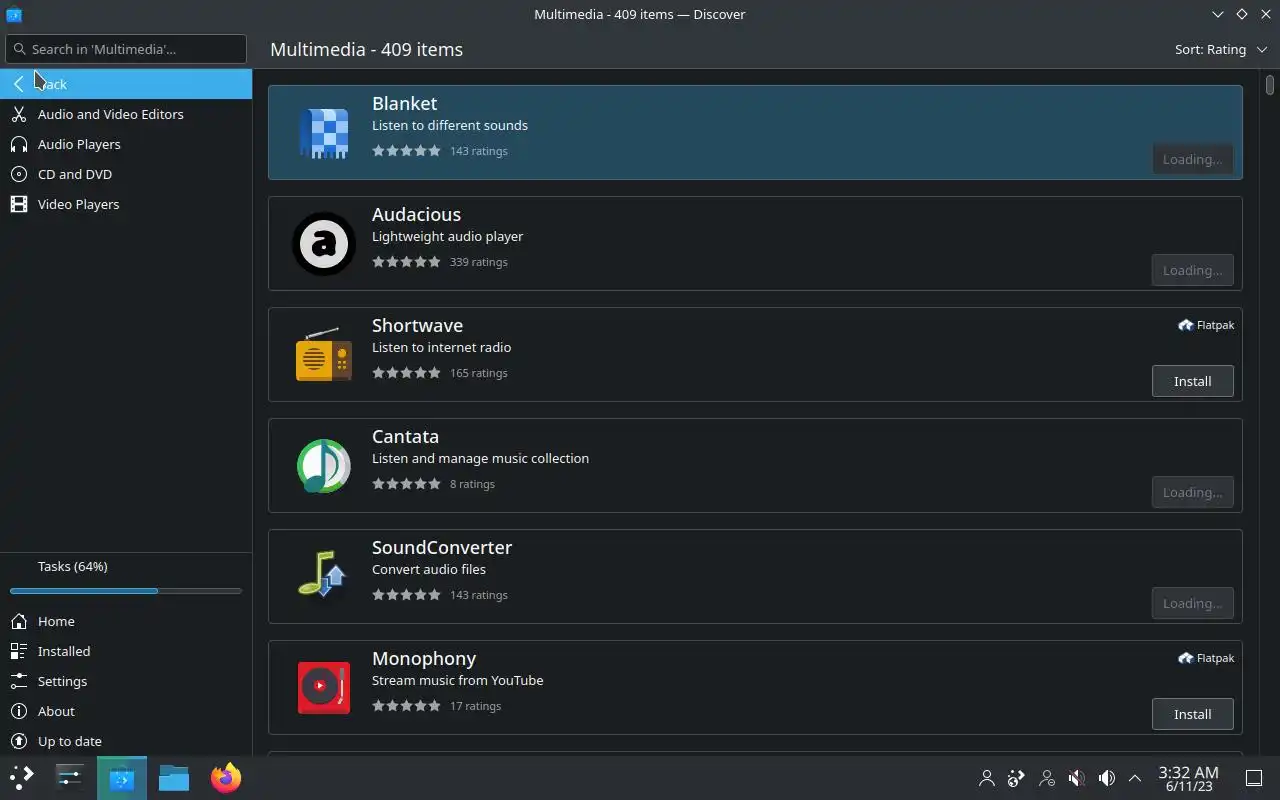Click the Up to date shield icon

point(19,741)
